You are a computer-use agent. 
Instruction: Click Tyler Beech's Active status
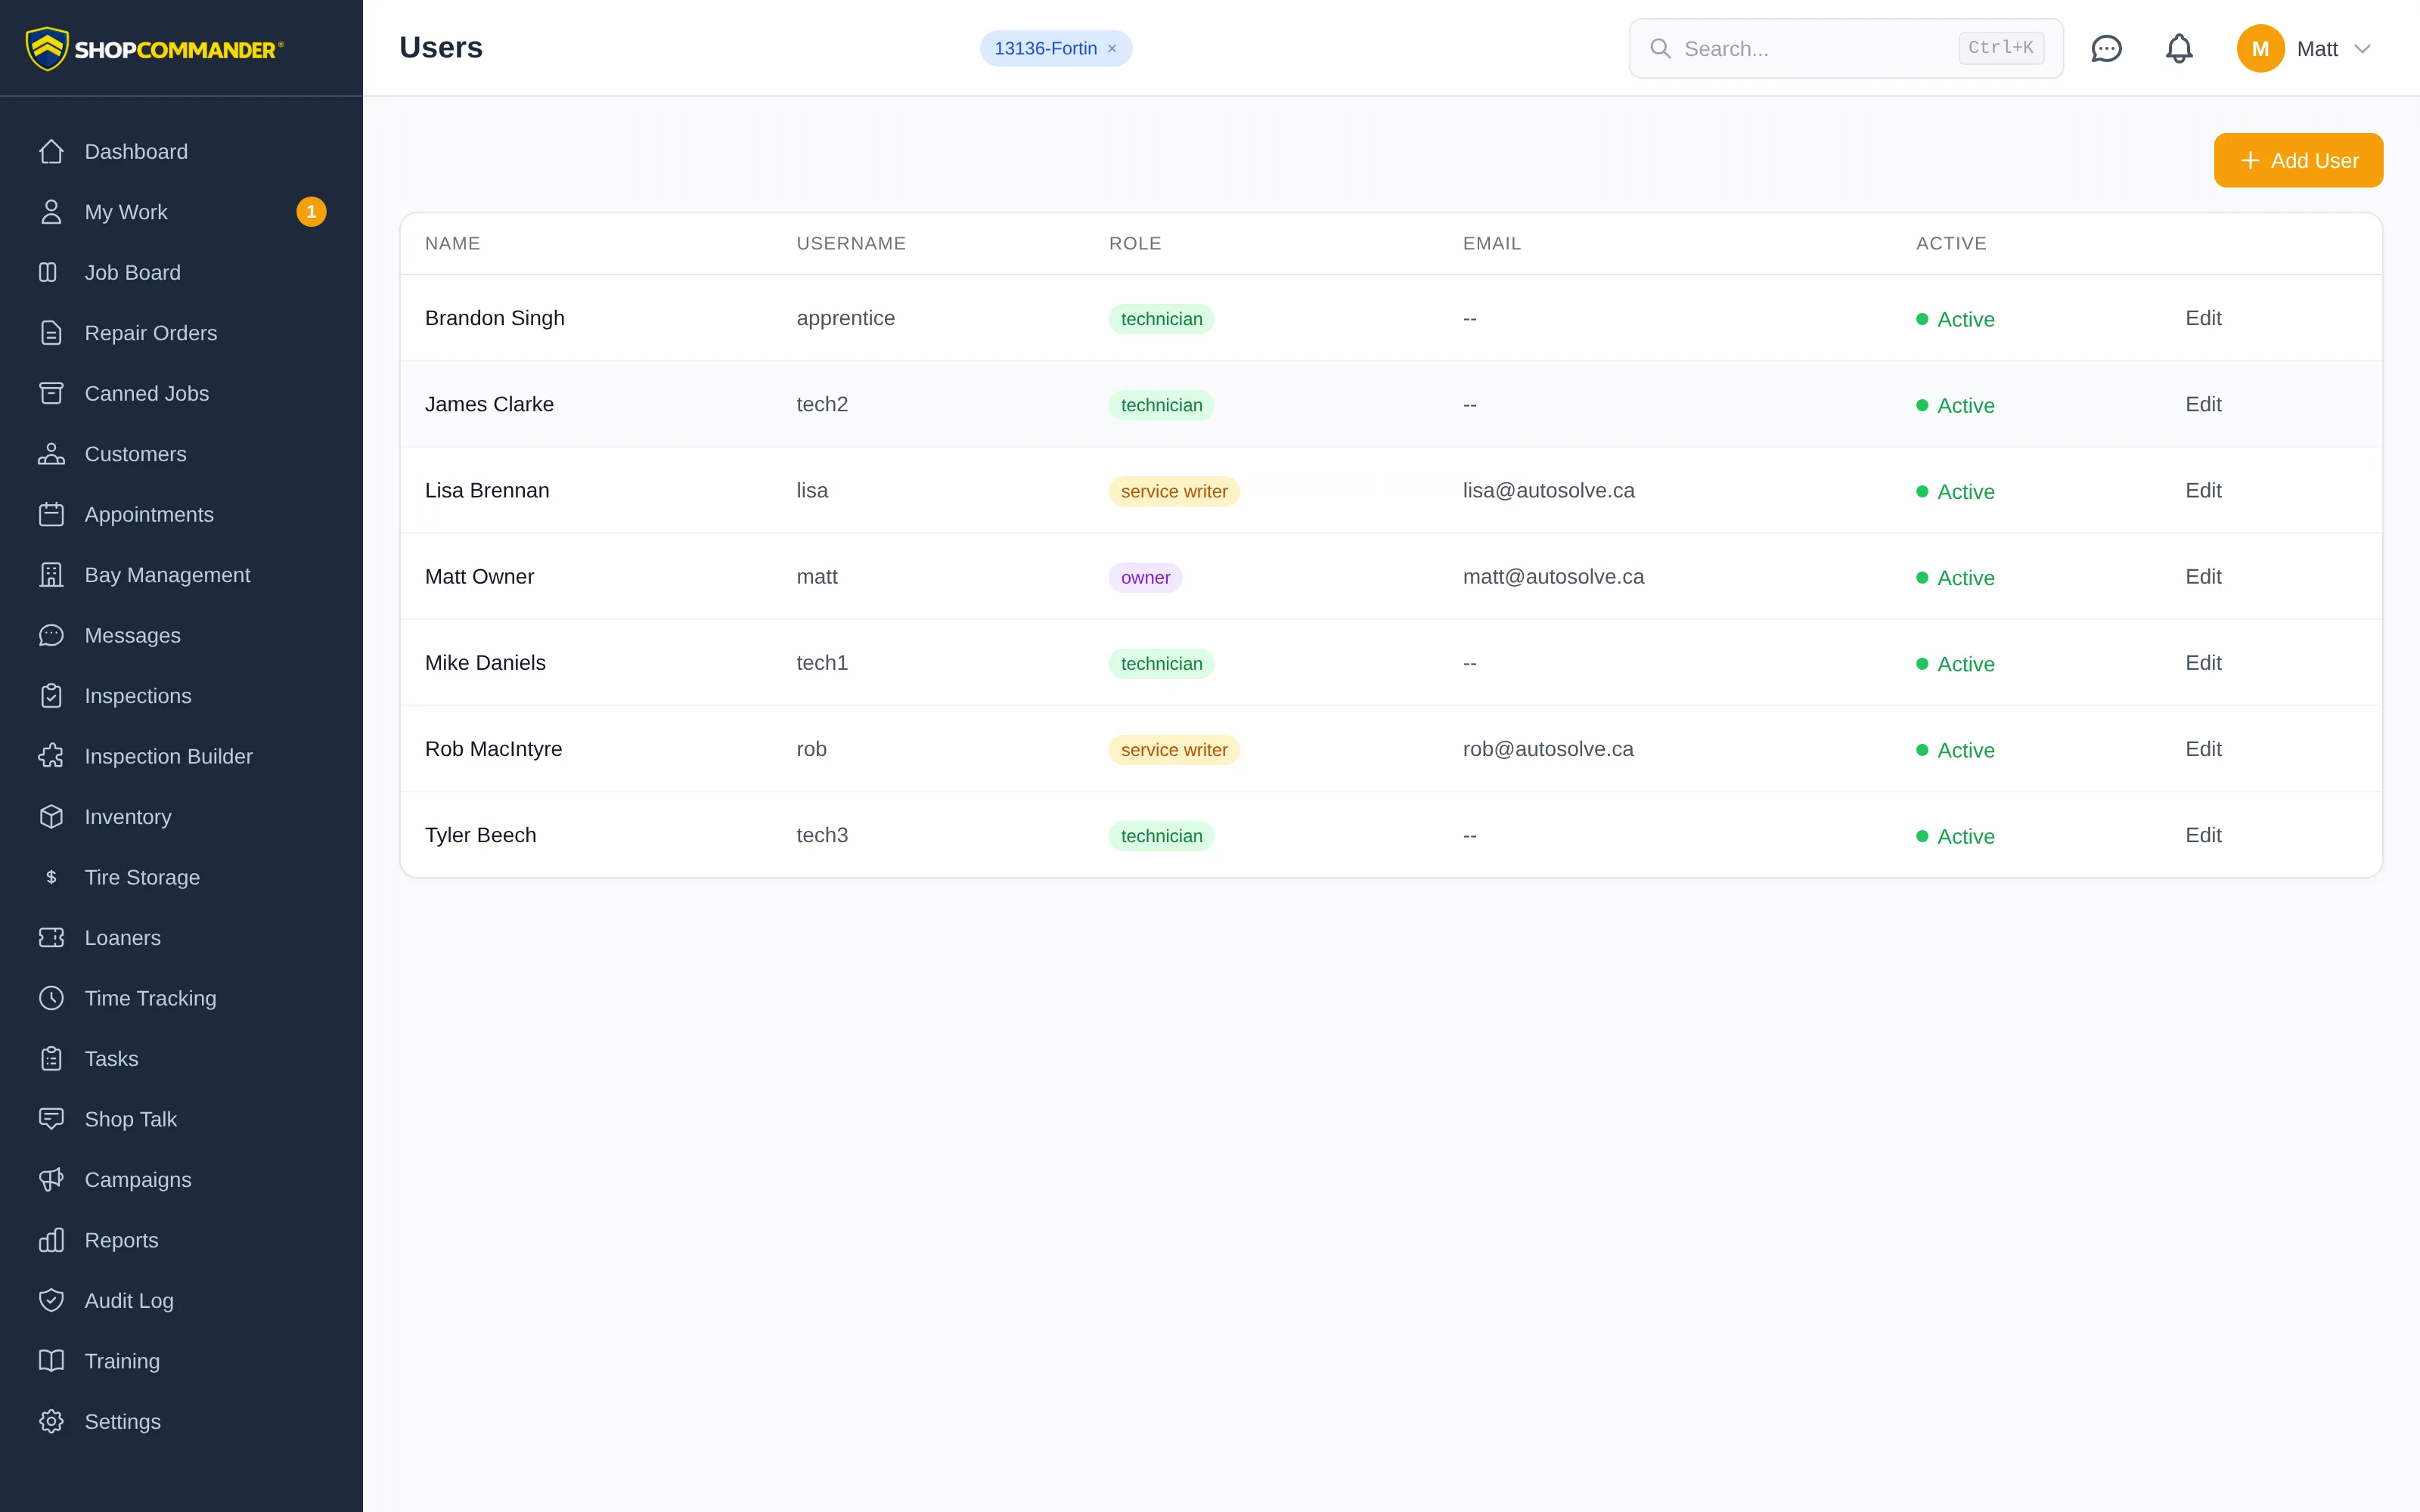pos(1955,836)
